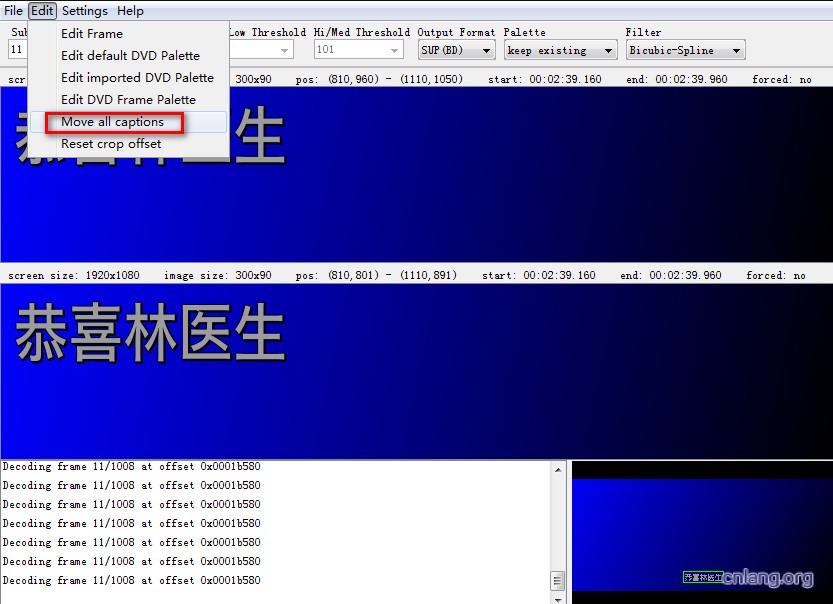Select Edit default DVD Palette
Image resolution: width=833 pixels, height=604 pixels.
click(x=130, y=55)
